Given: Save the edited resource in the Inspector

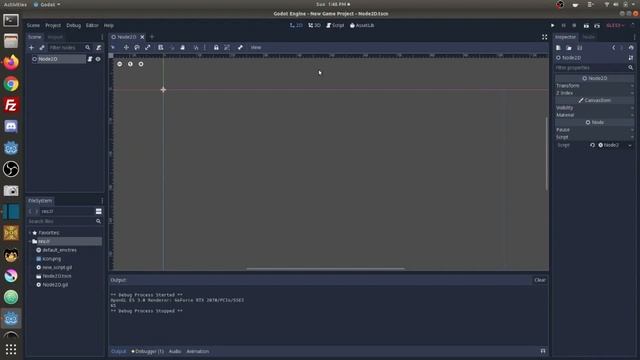Looking at the screenshot, I should tap(580, 48).
